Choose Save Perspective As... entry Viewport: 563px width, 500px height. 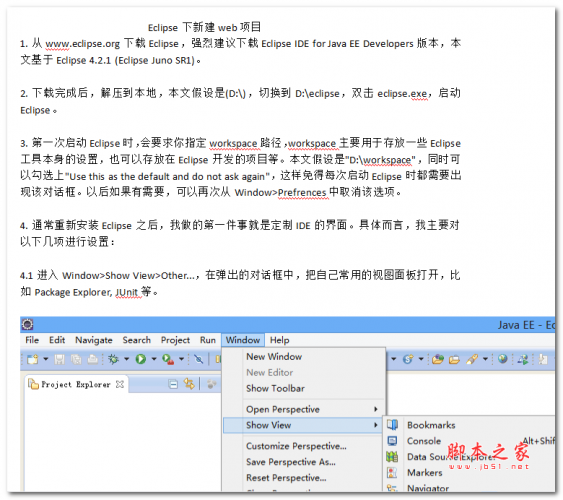(x=303, y=462)
